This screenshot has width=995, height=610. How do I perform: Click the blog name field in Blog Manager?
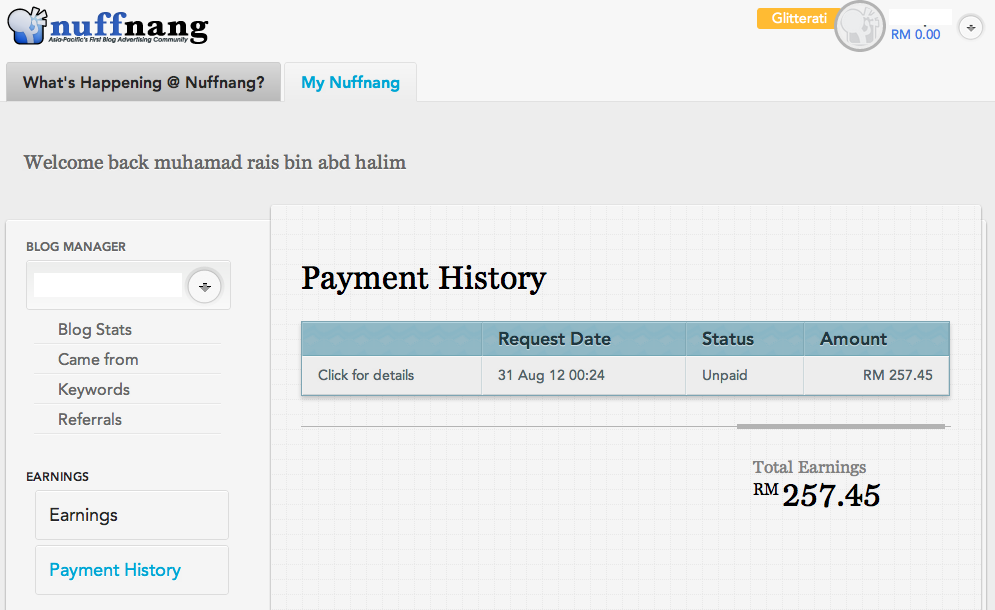pyautogui.click(x=108, y=285)
